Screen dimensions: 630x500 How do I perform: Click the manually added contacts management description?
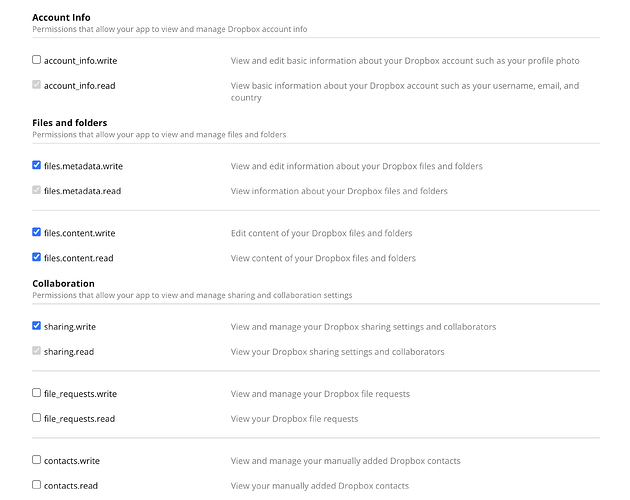(x=345, y=461)
